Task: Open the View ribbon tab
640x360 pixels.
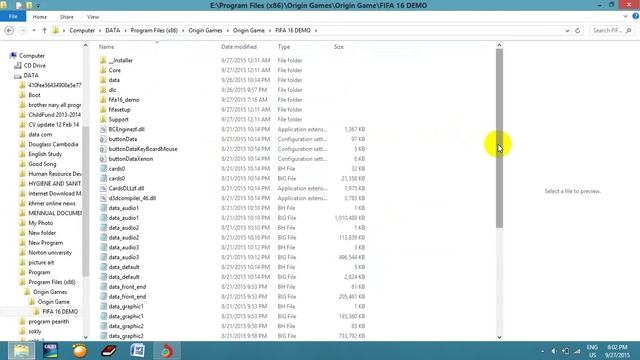Action: tap(93, 17)
